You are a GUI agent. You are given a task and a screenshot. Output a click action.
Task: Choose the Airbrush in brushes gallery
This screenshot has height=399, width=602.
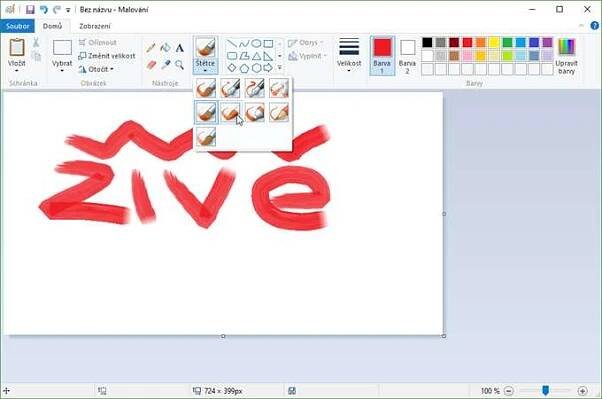click(x=279, y=88)
